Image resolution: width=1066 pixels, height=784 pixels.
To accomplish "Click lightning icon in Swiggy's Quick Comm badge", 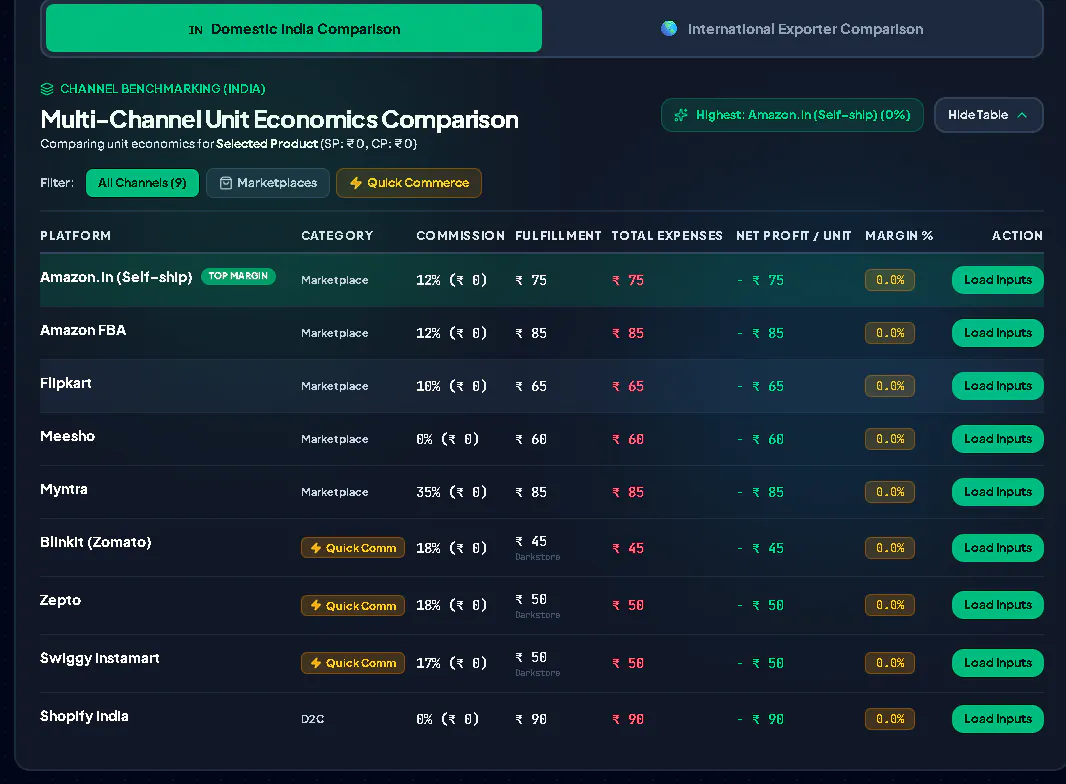I will pos(315,663).
